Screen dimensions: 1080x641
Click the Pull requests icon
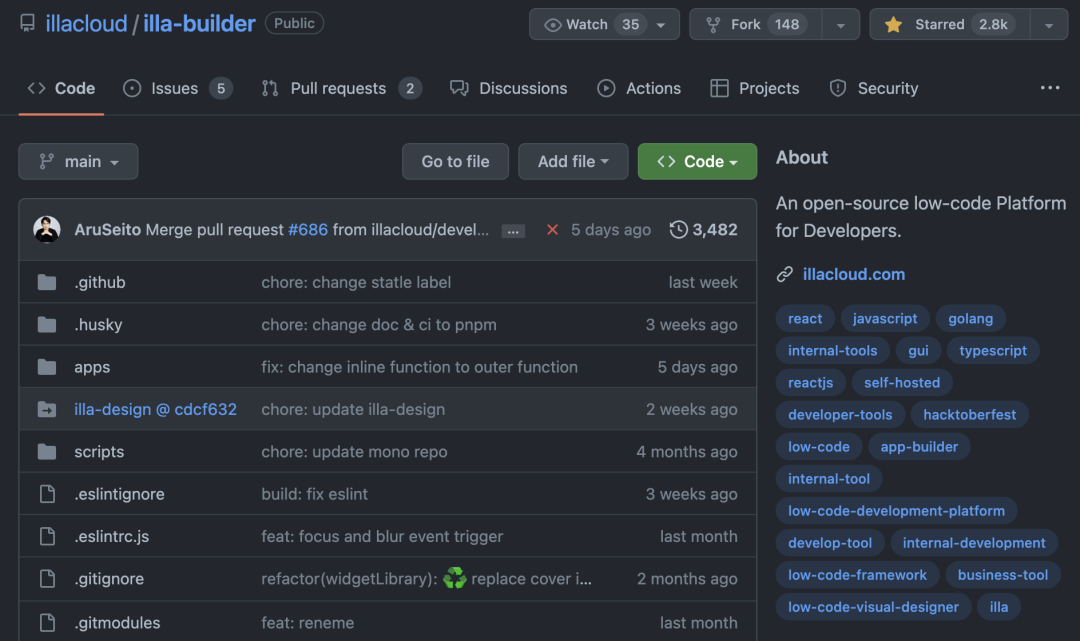point(270,88)
